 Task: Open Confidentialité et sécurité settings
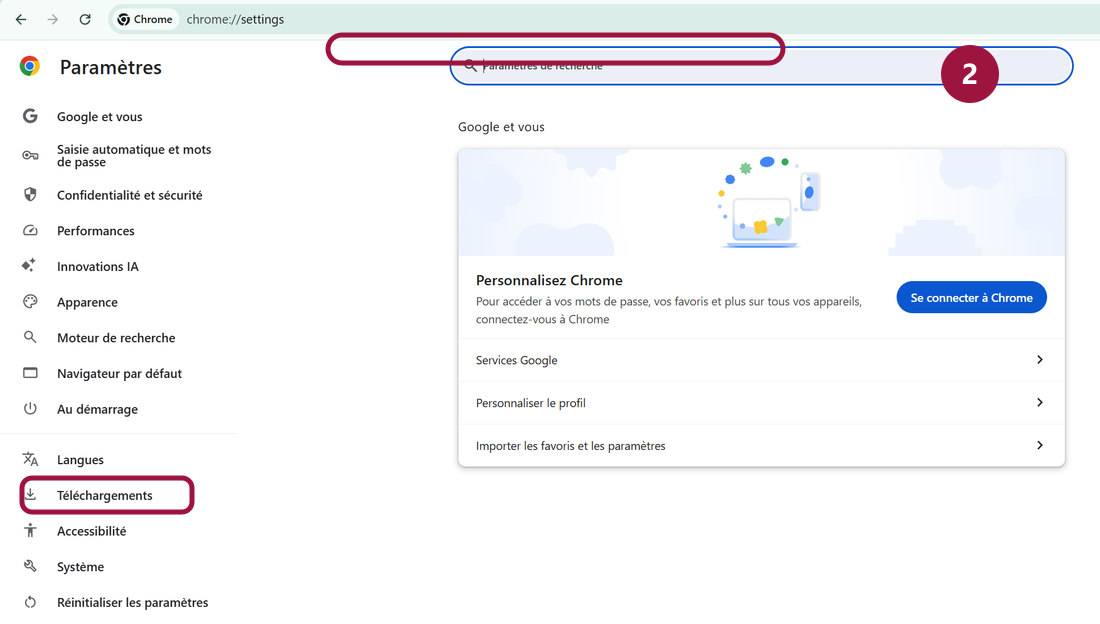[x=130, y=195]
